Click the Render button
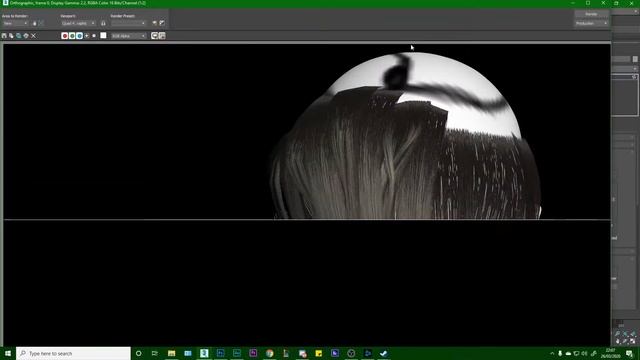 pyautogui.click(x=591, y=14)
